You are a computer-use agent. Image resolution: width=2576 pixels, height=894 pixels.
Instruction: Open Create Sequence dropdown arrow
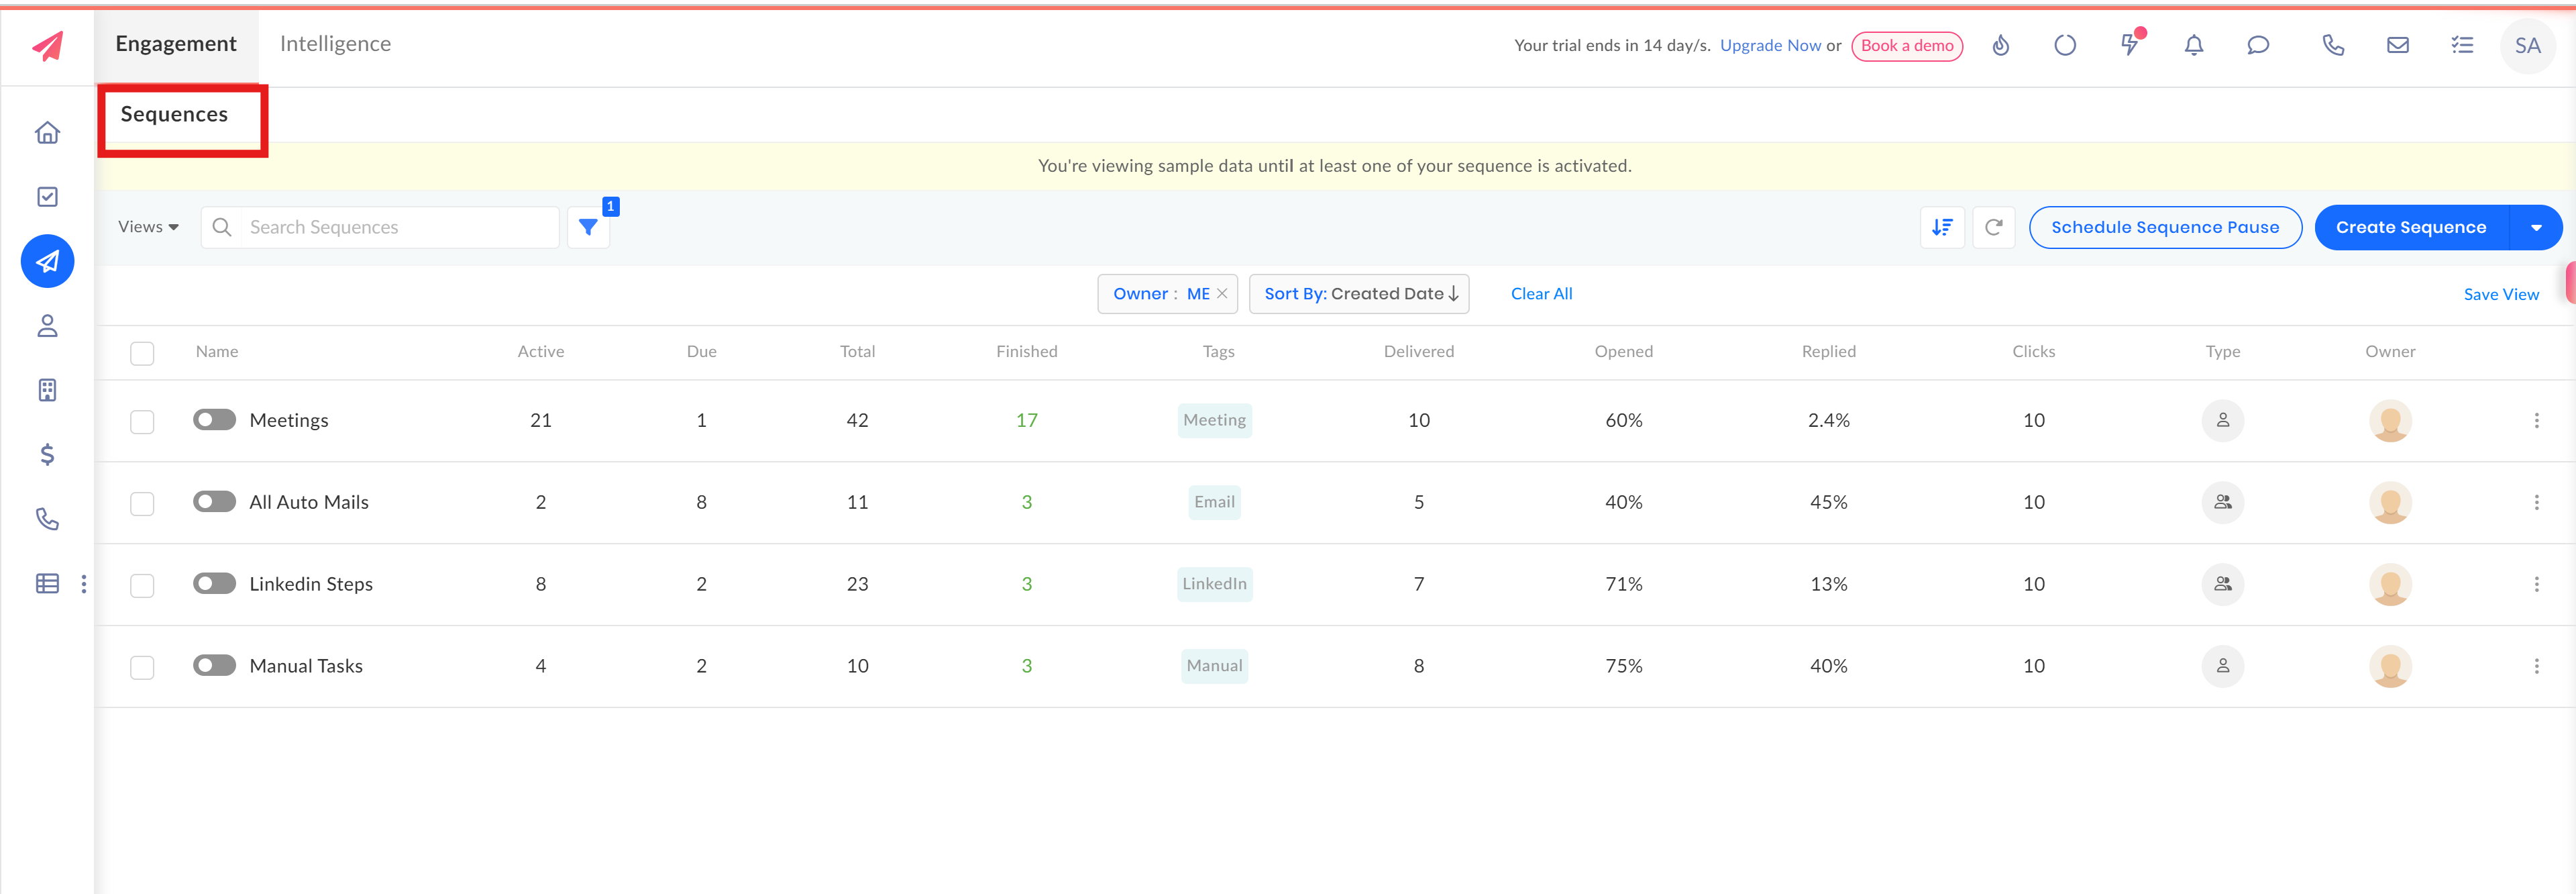[2536, 228]
